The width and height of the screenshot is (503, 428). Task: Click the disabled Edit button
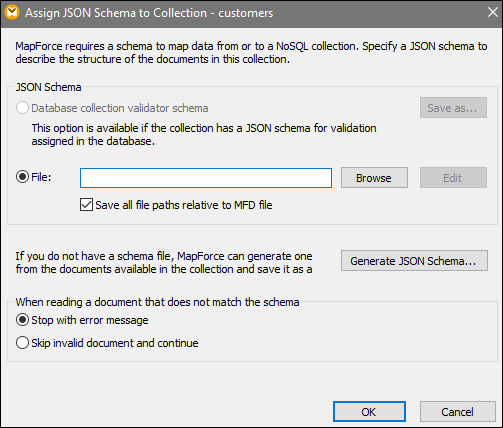[453, 178]
